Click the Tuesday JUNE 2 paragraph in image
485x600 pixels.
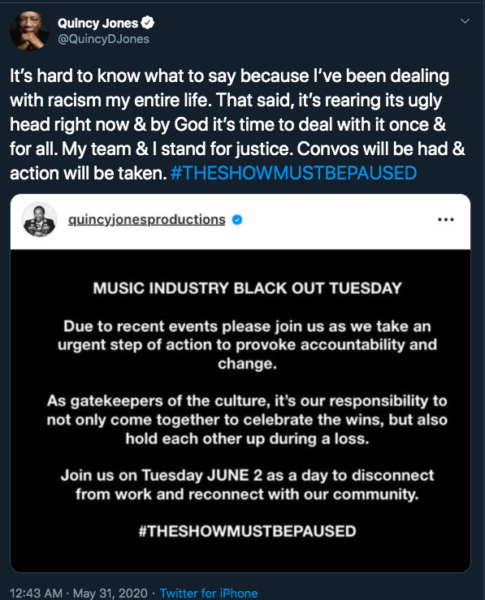coord(247,484)
